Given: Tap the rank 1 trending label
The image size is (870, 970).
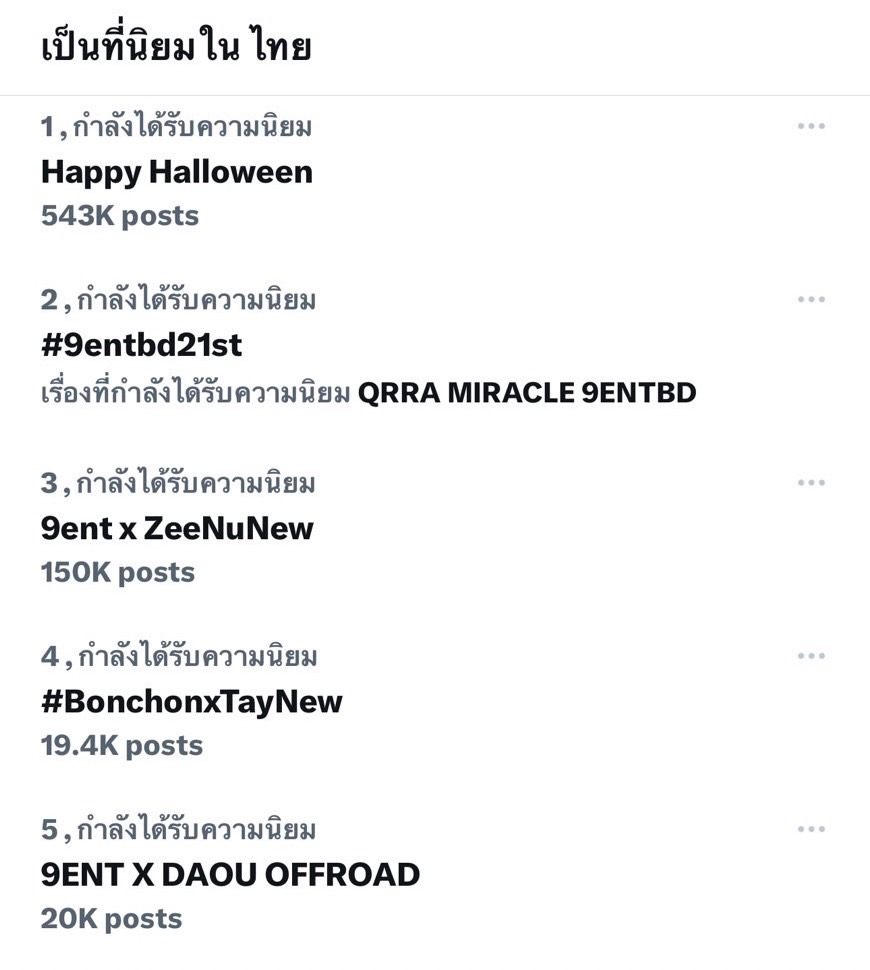Looking at the screenshot, I should [x=177, y=127].
